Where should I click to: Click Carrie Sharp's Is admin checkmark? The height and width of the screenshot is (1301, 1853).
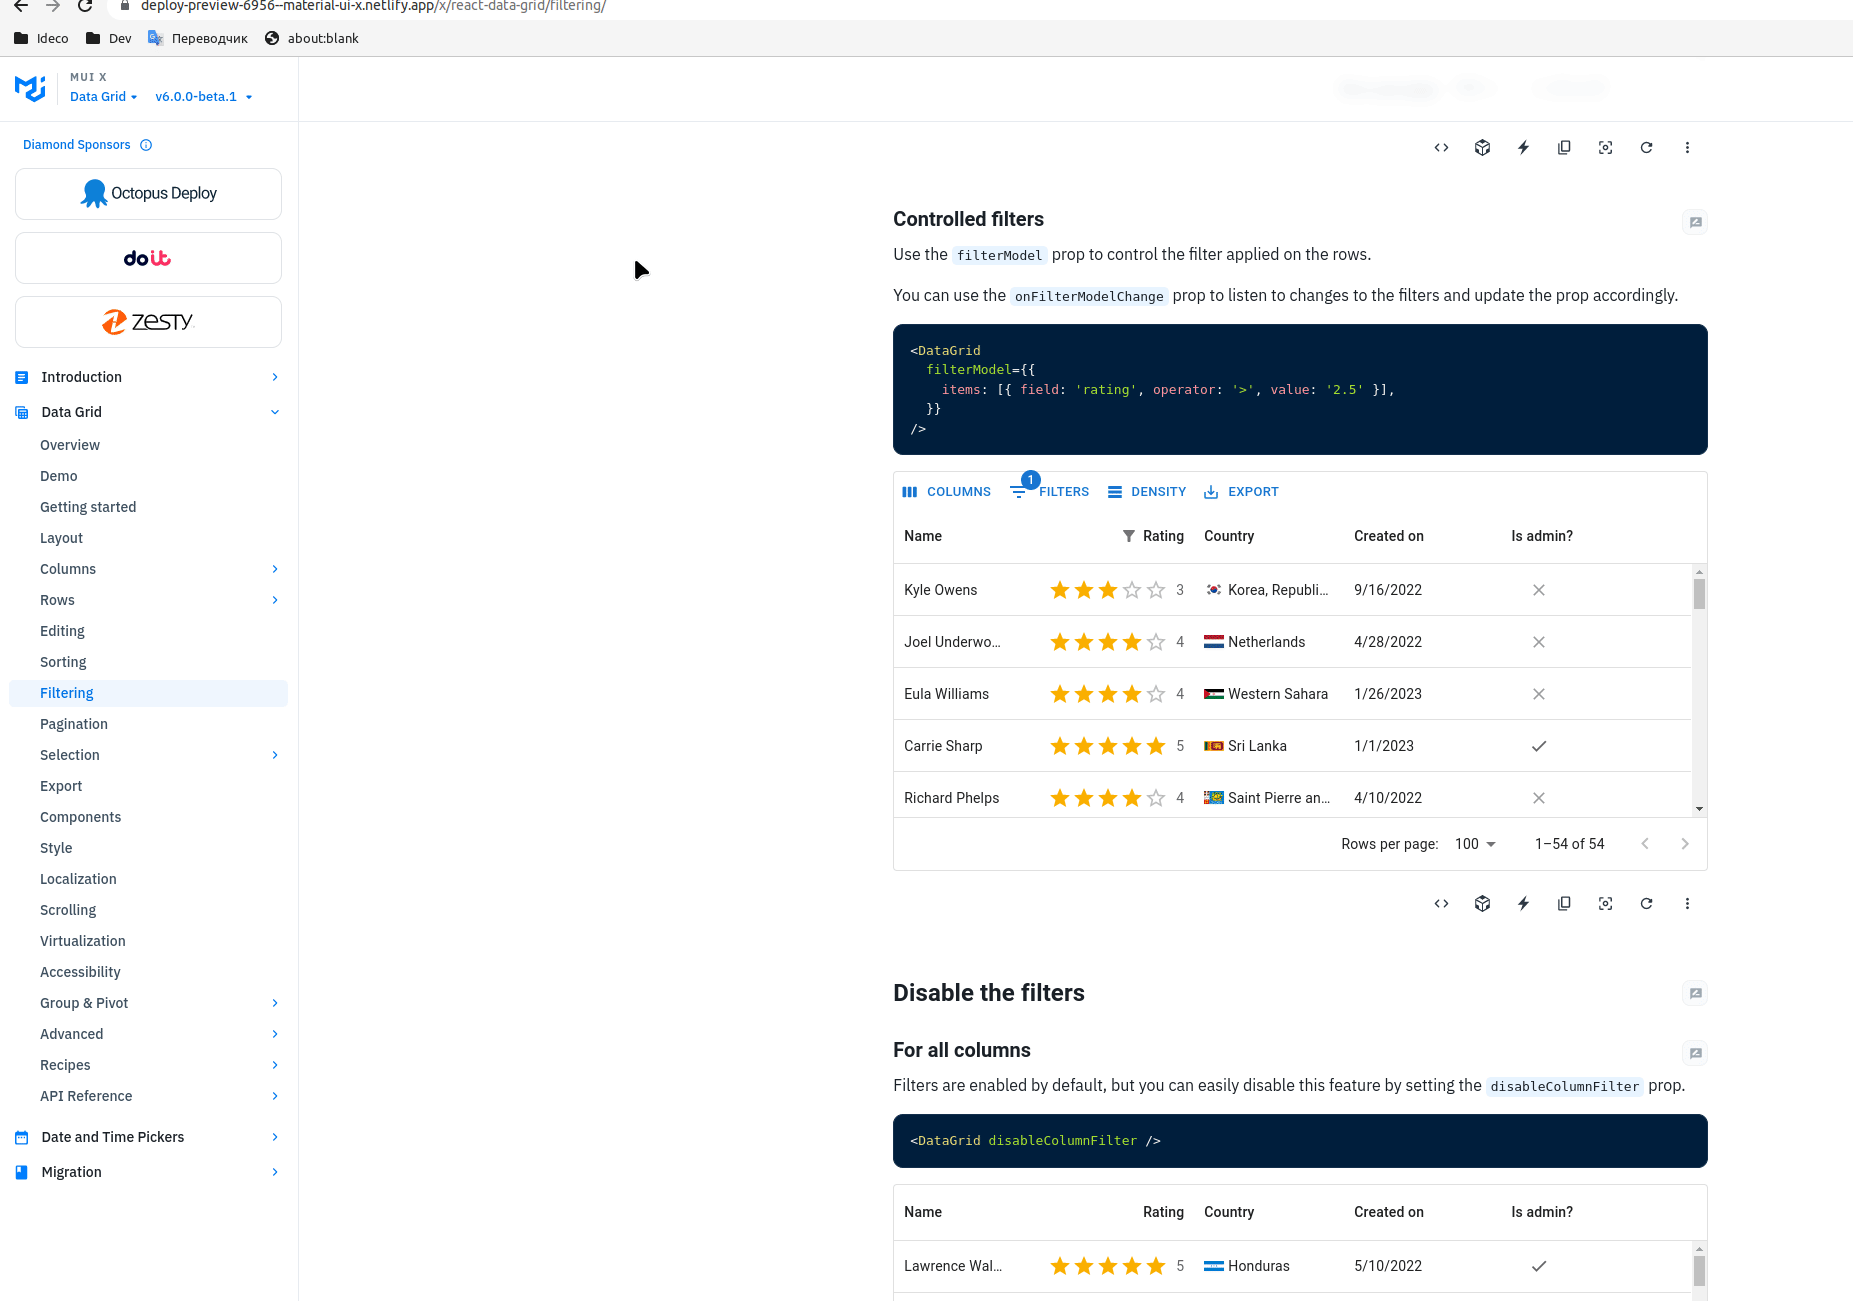pyautogui.click(x=1539, y=746)
